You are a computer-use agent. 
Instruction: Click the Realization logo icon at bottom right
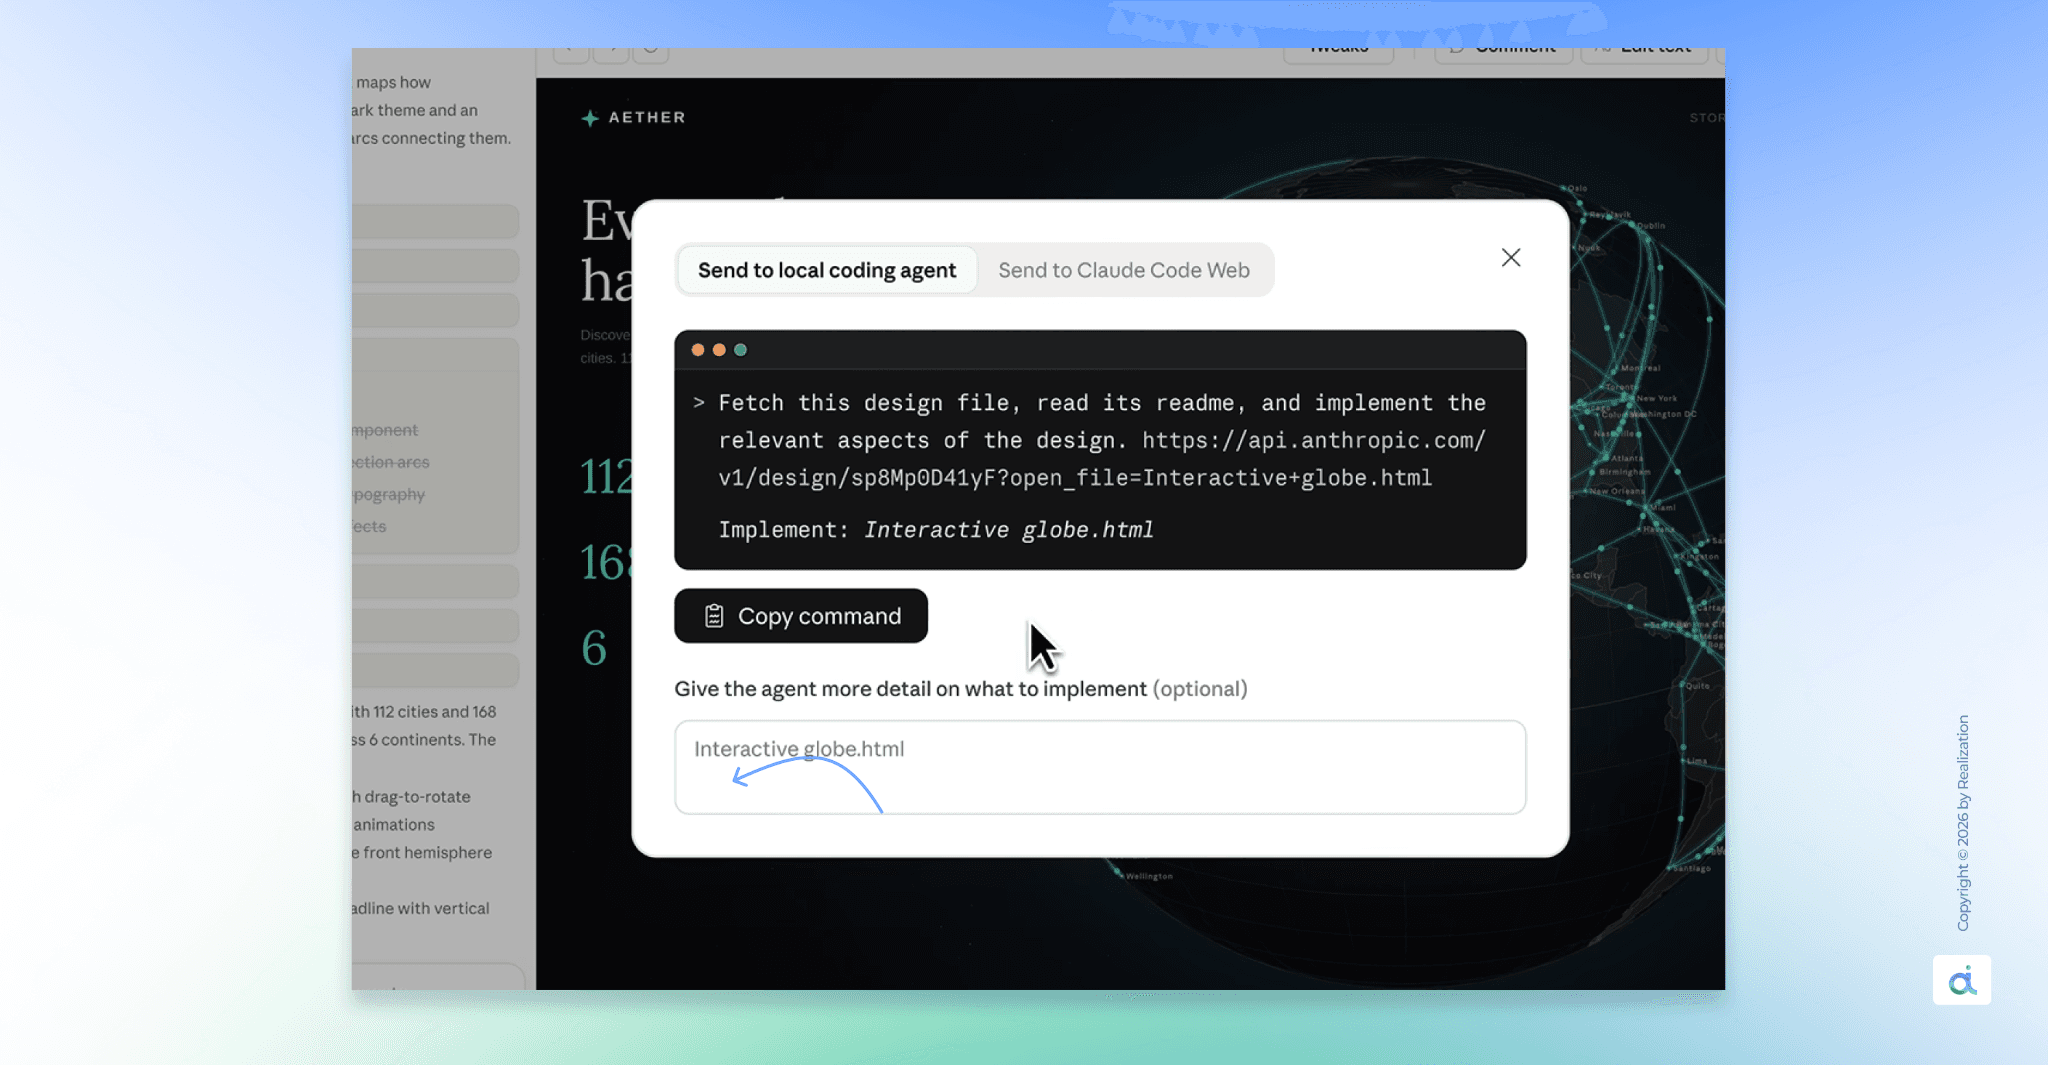point(1962,980)
